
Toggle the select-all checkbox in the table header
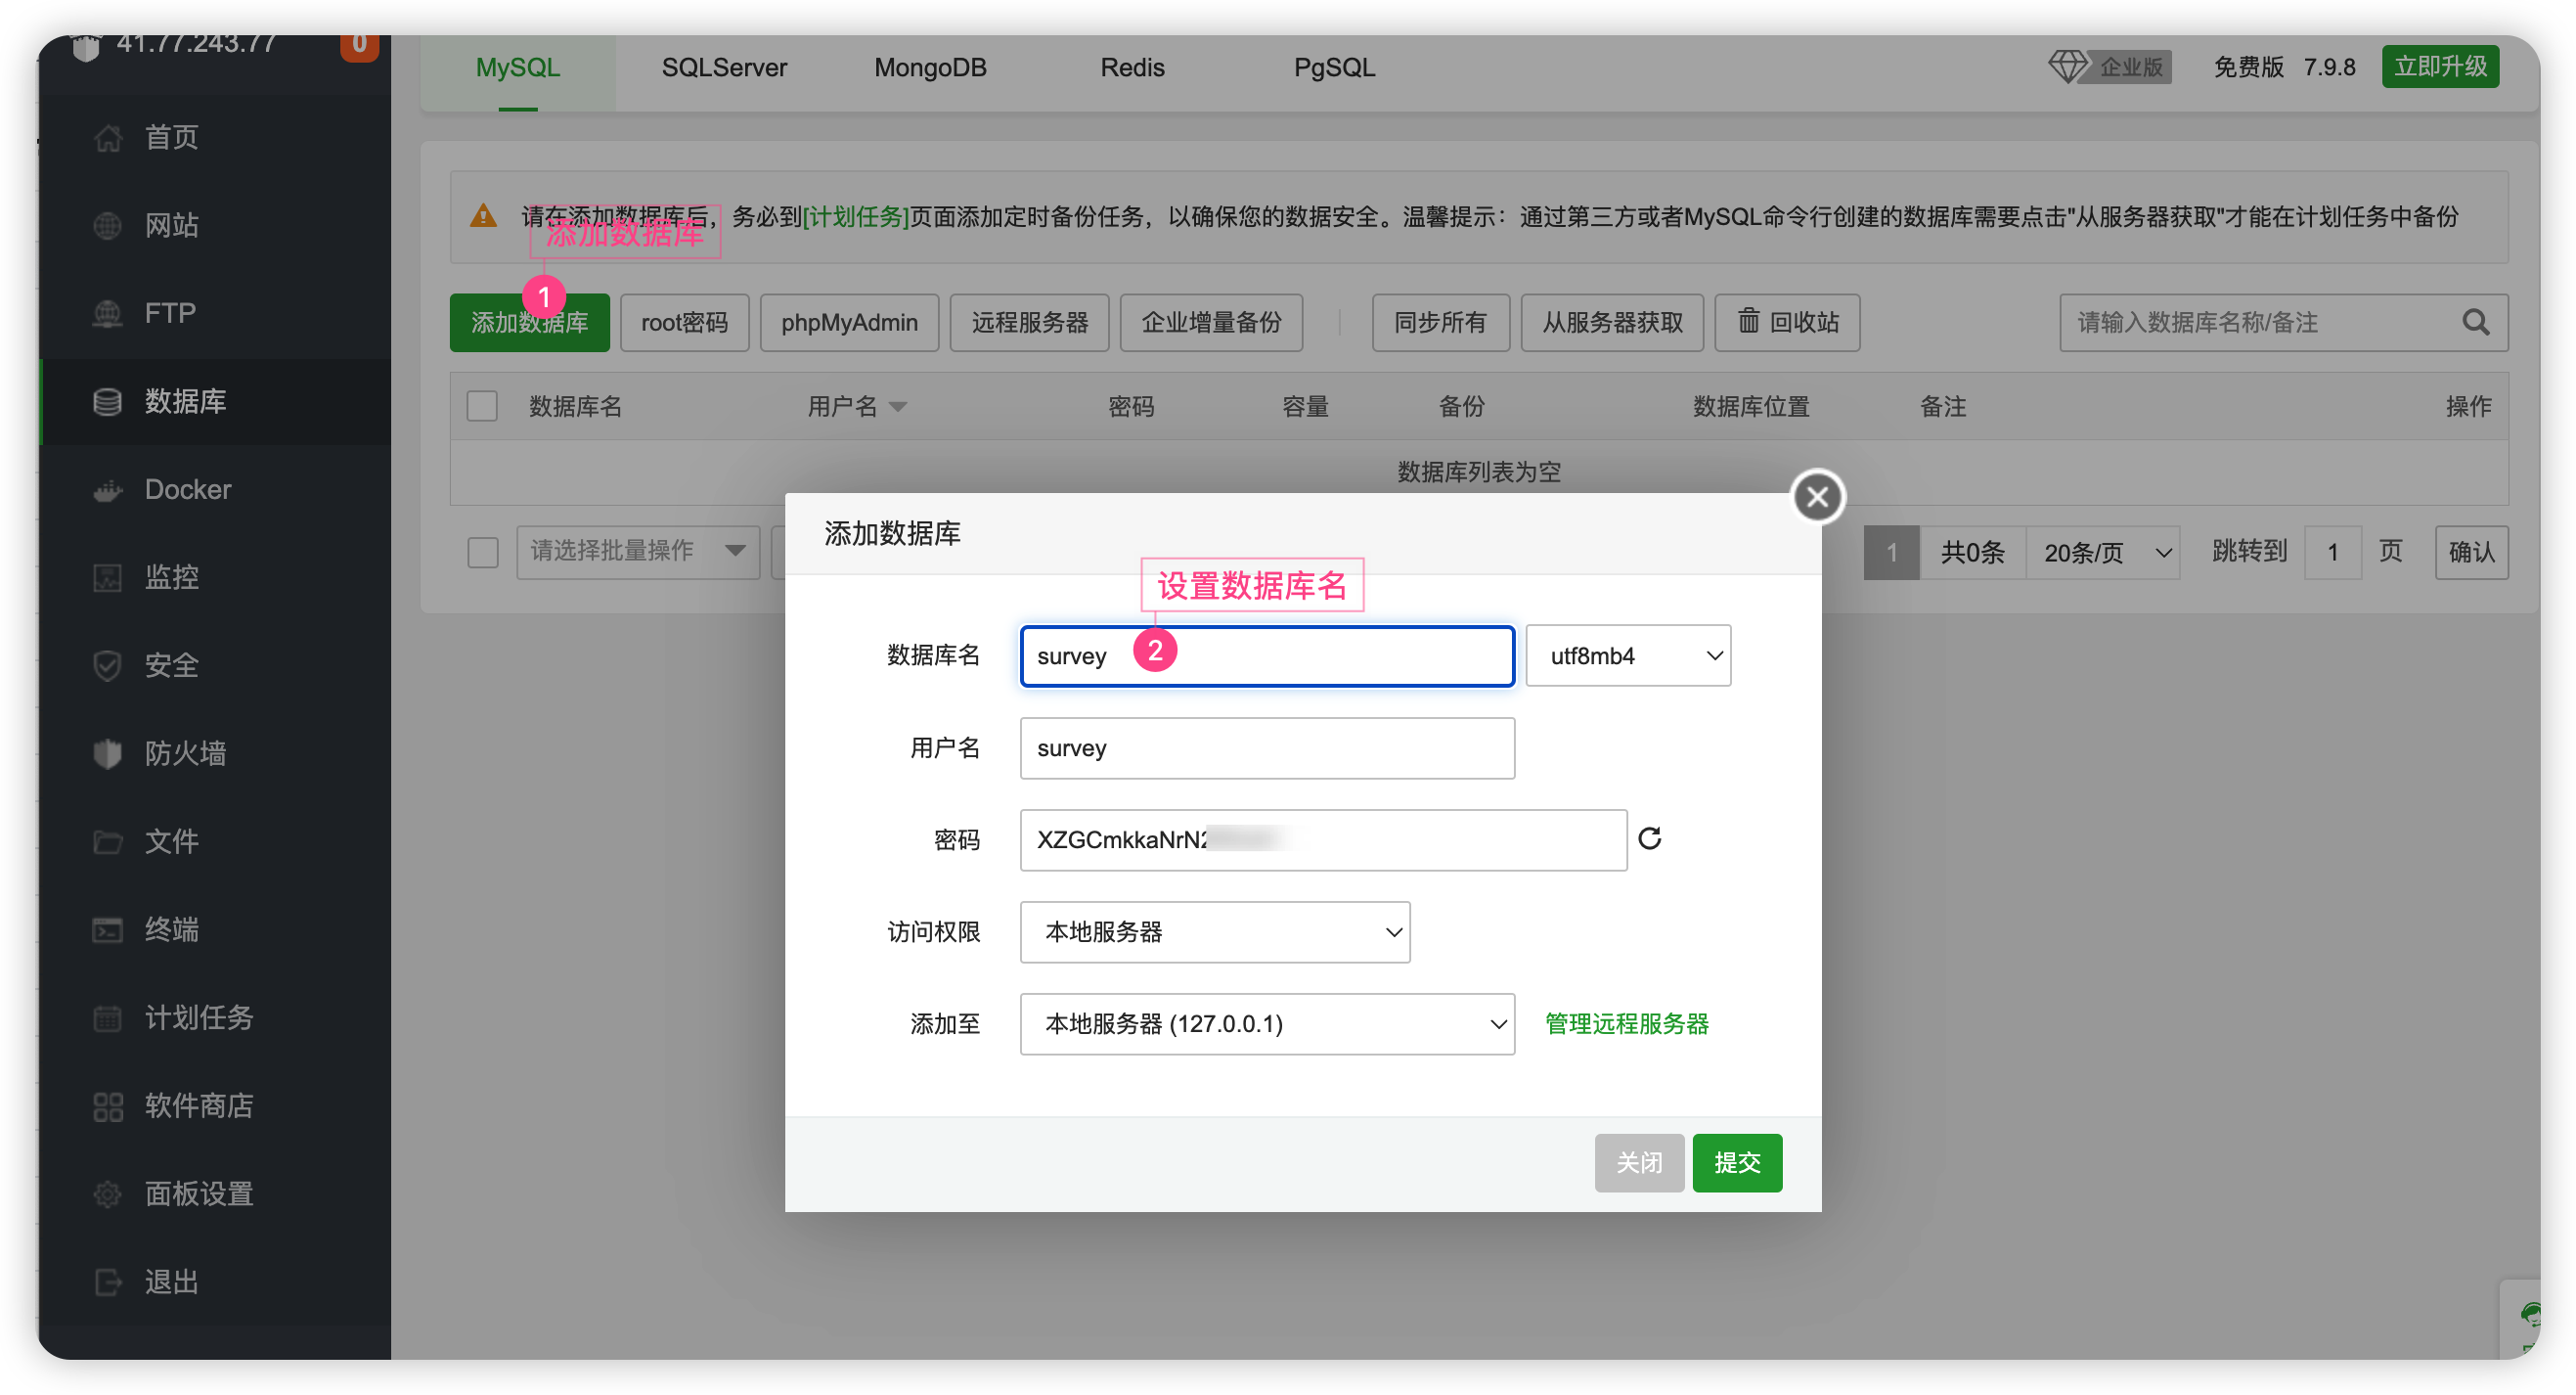point(482,406)
